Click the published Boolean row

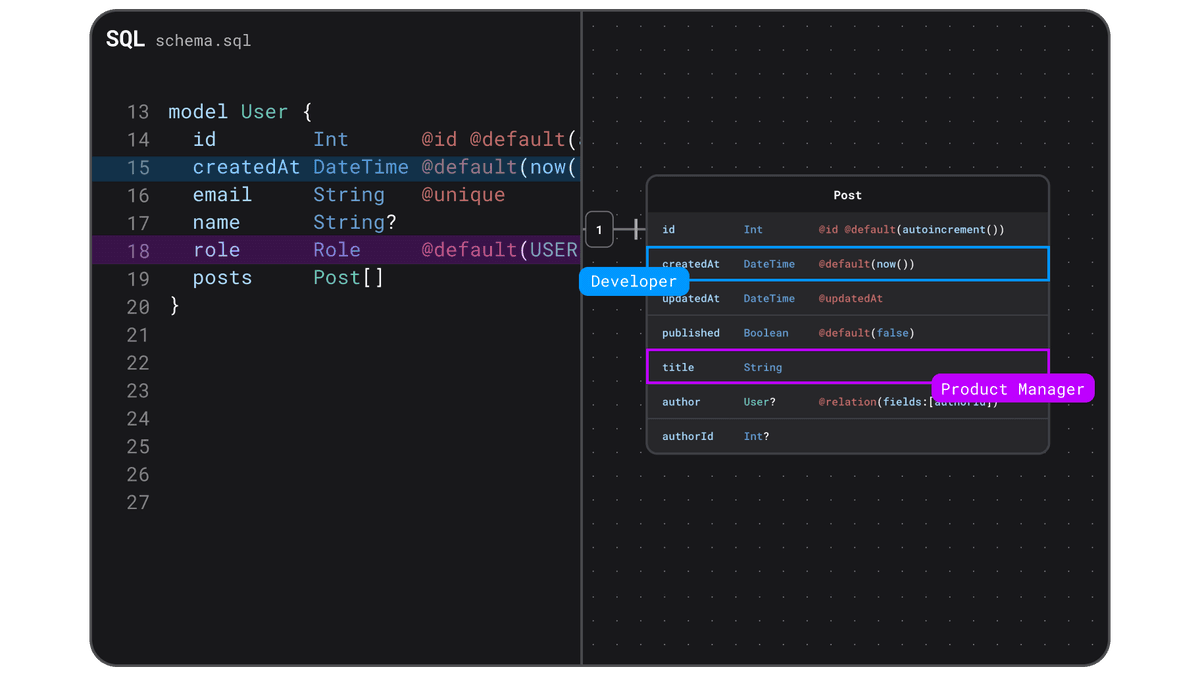click(x=847, y=332)
